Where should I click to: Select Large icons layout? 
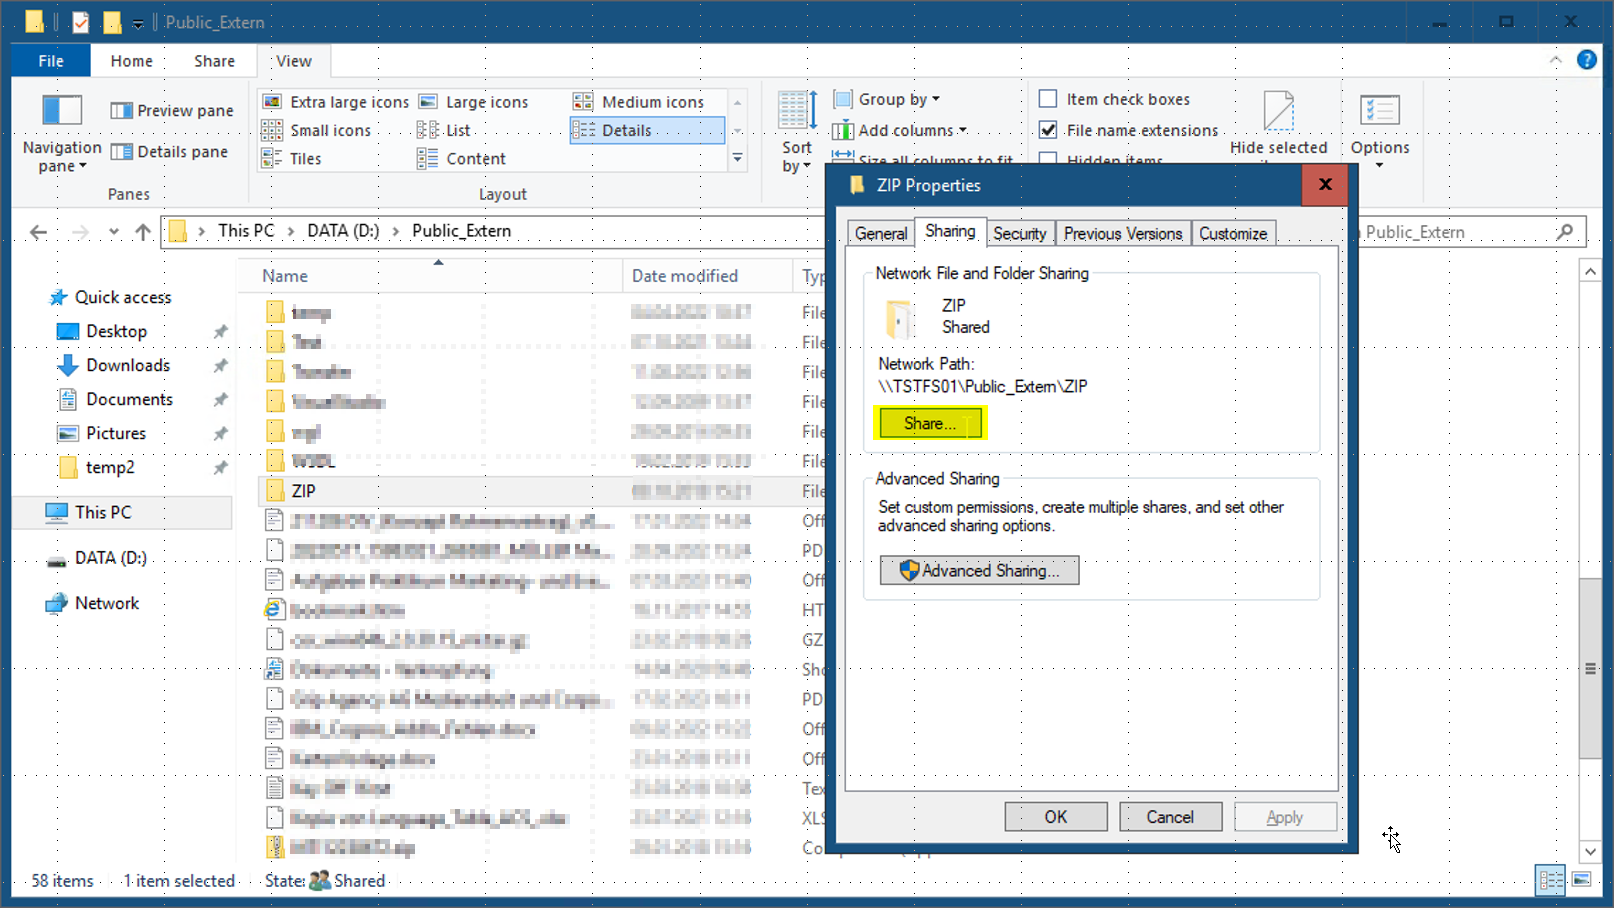473,102
